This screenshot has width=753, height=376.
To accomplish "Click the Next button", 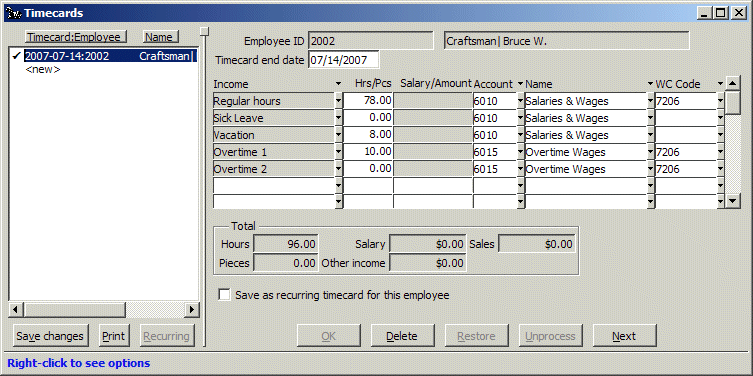I will [624, 336].
